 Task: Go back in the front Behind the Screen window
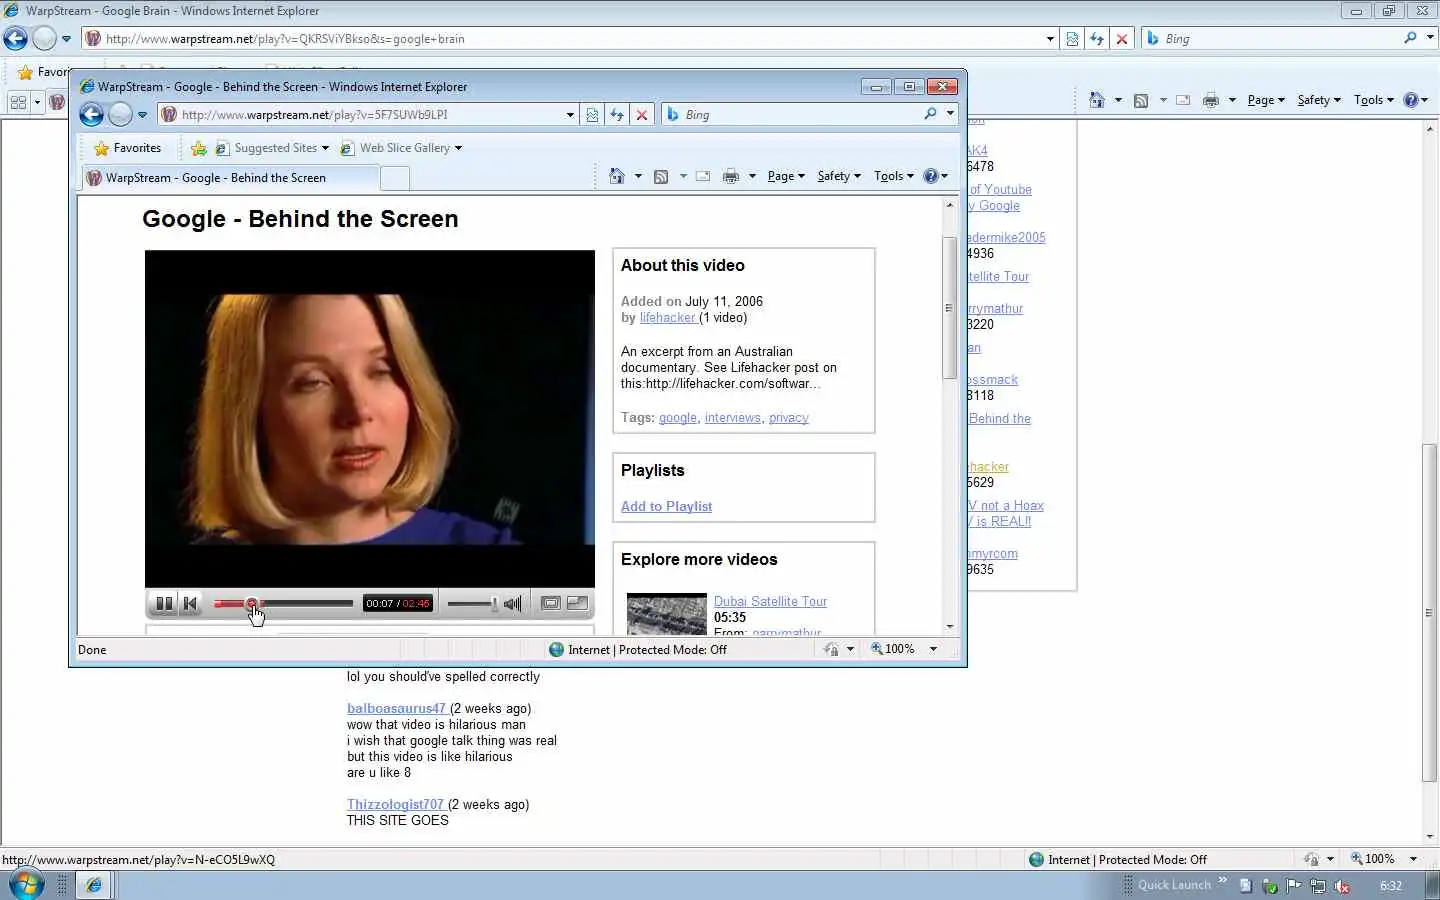click(91, 114)
